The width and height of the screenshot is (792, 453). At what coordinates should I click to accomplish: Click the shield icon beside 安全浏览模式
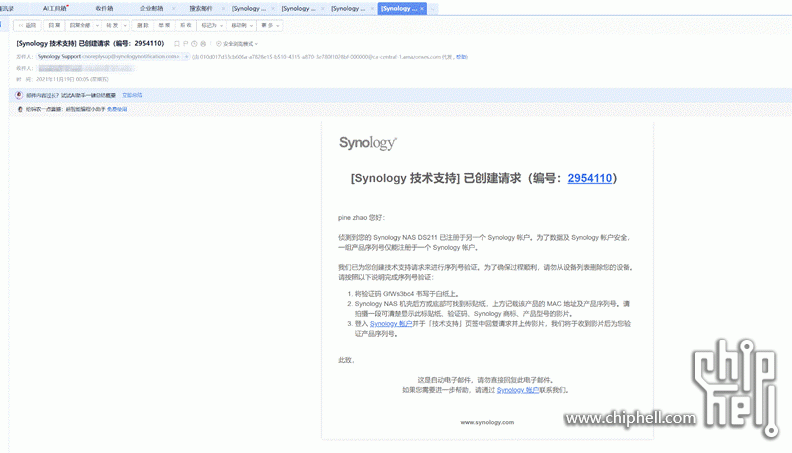coord(219,44)
